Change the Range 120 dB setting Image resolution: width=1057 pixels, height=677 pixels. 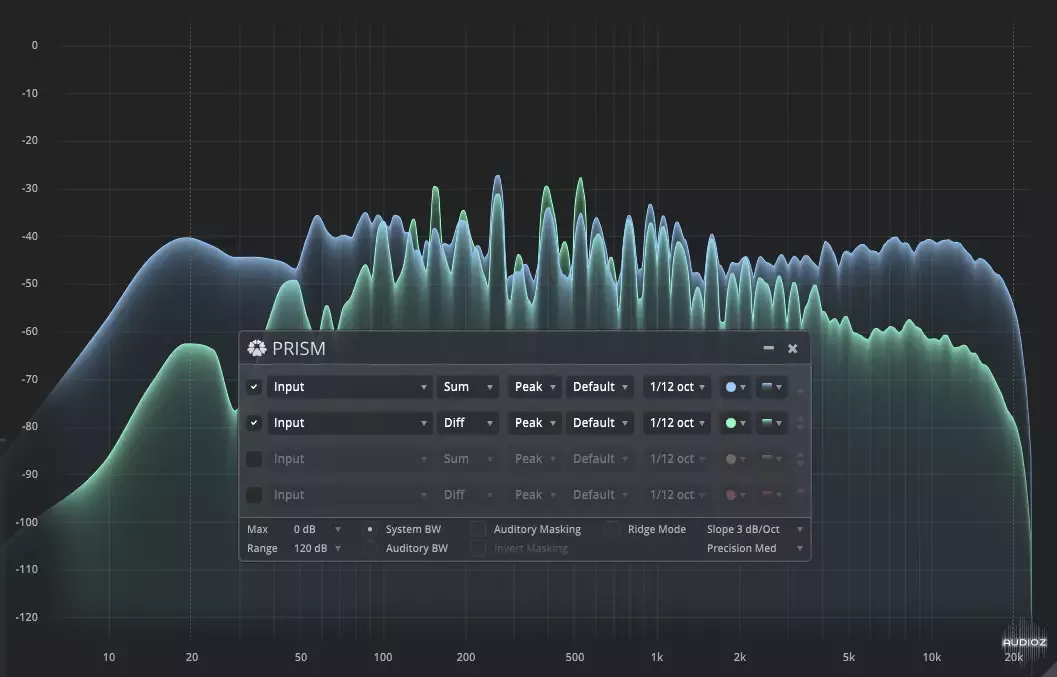(x=316, y=548)
